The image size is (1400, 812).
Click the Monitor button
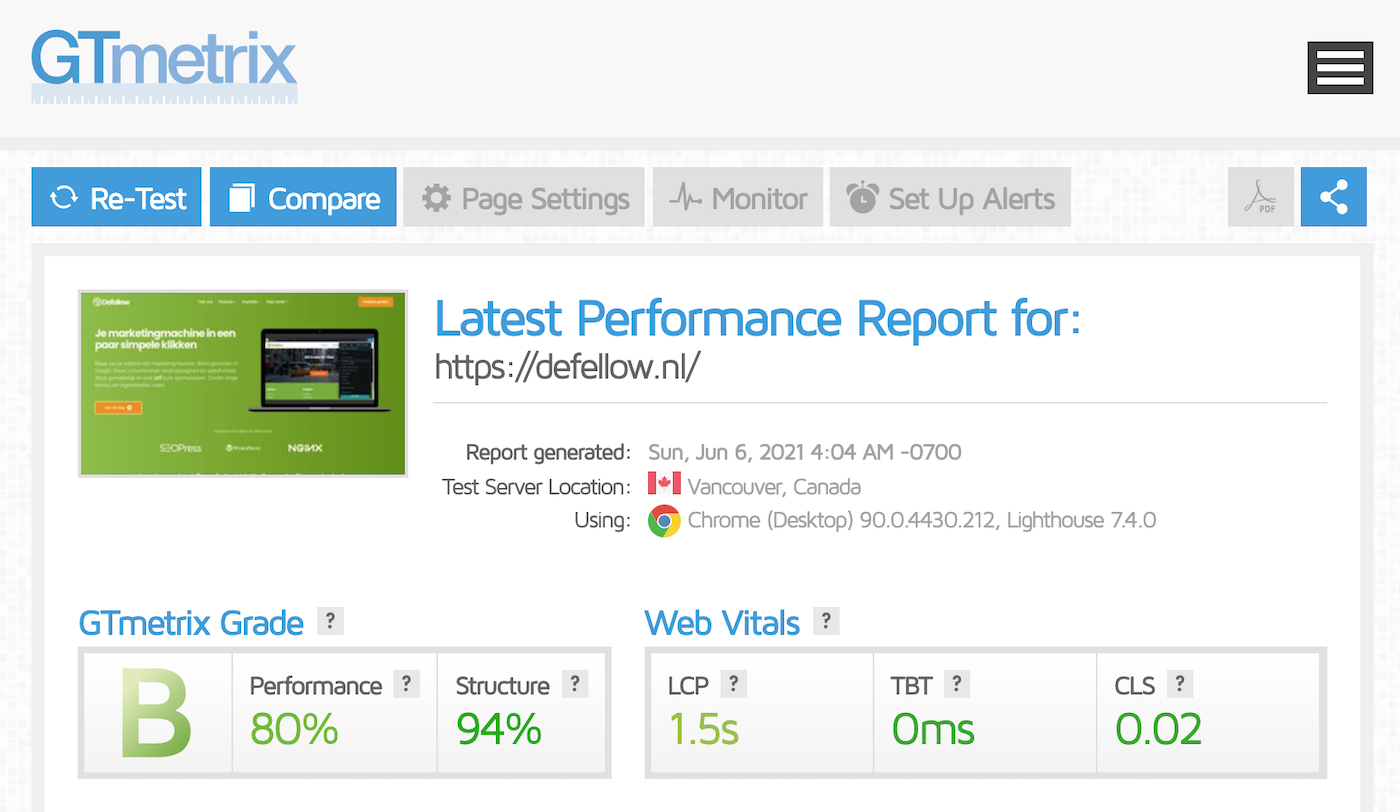coord(738,197)
